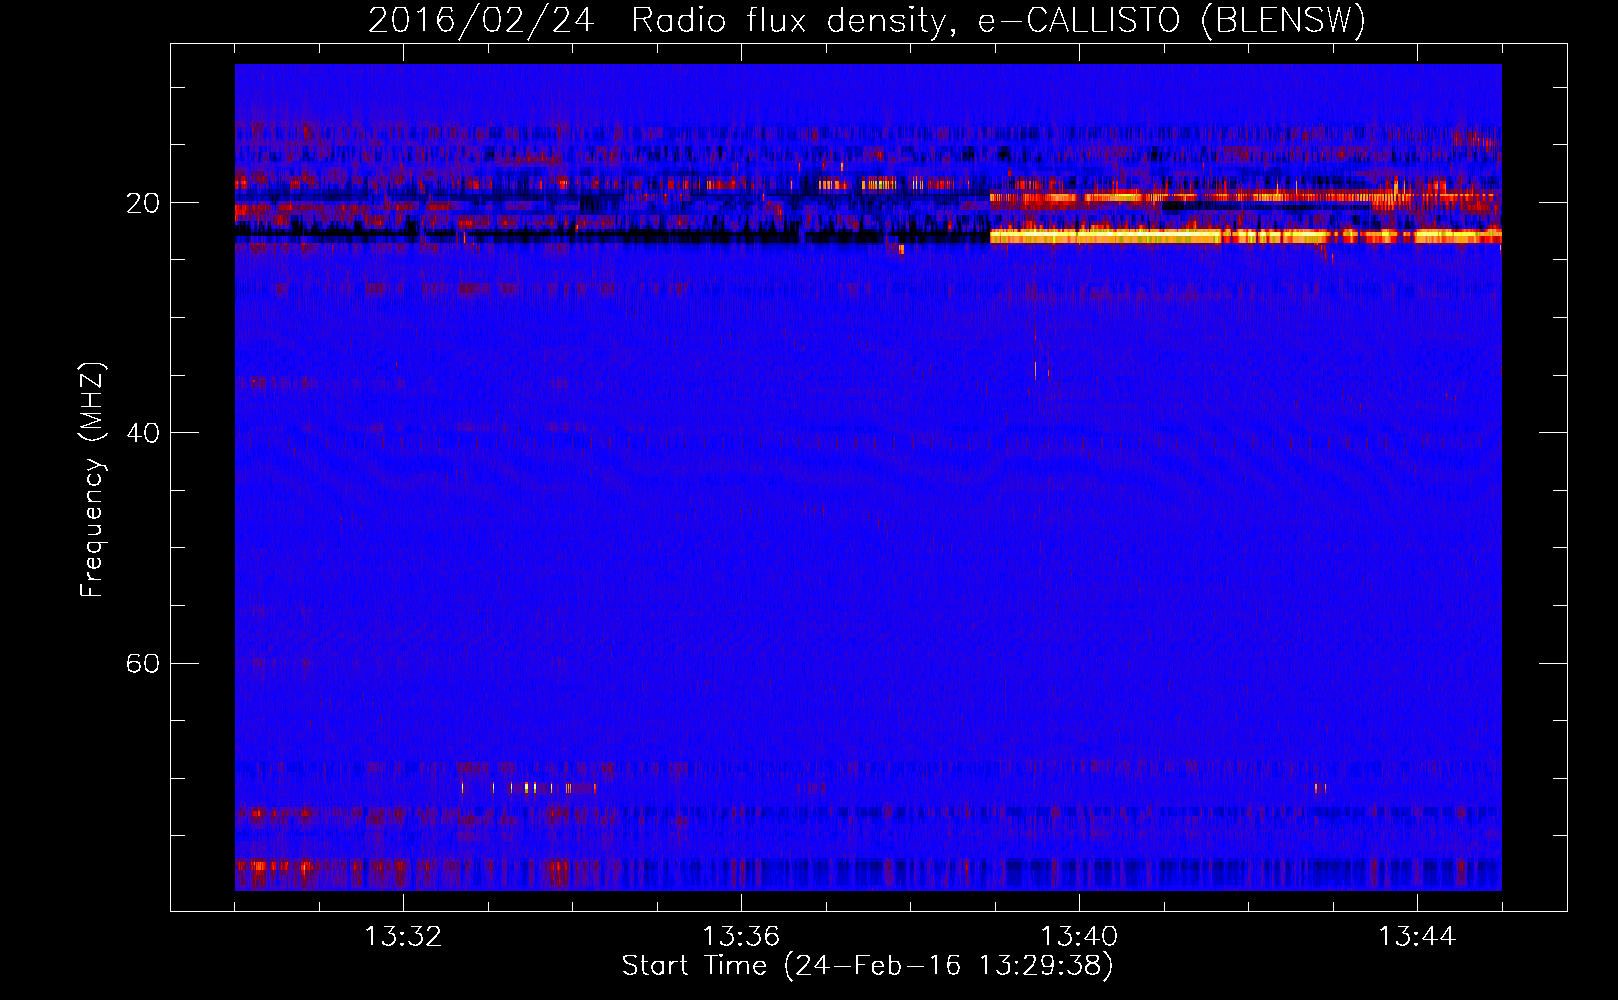This screenshot has width=1618, height=1000.
Task: Click the black horizontal band below 20 MHz before 13:39
Action: [612, 235]
